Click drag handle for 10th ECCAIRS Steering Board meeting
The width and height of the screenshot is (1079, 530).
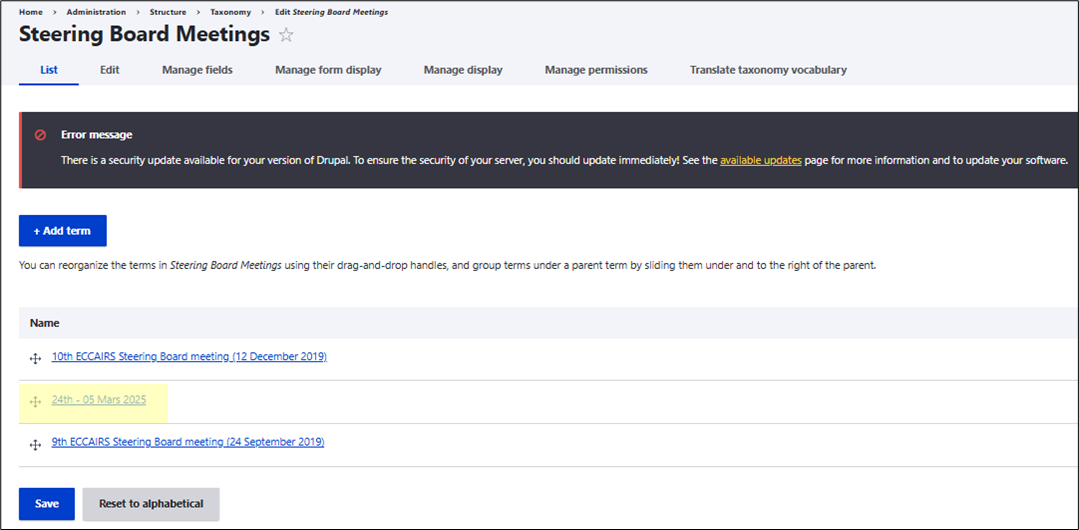(x=35, y=358)
